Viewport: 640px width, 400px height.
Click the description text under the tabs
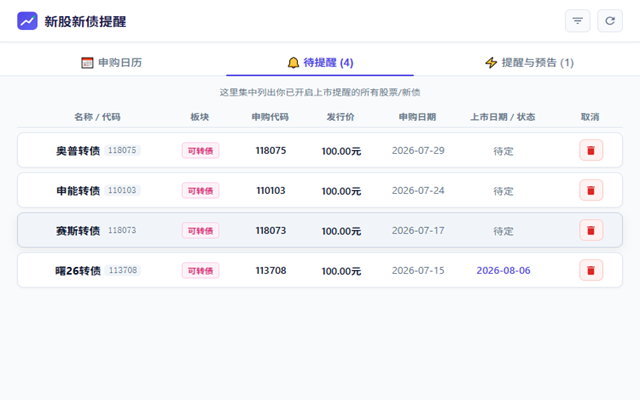click(x=320, y=92)
